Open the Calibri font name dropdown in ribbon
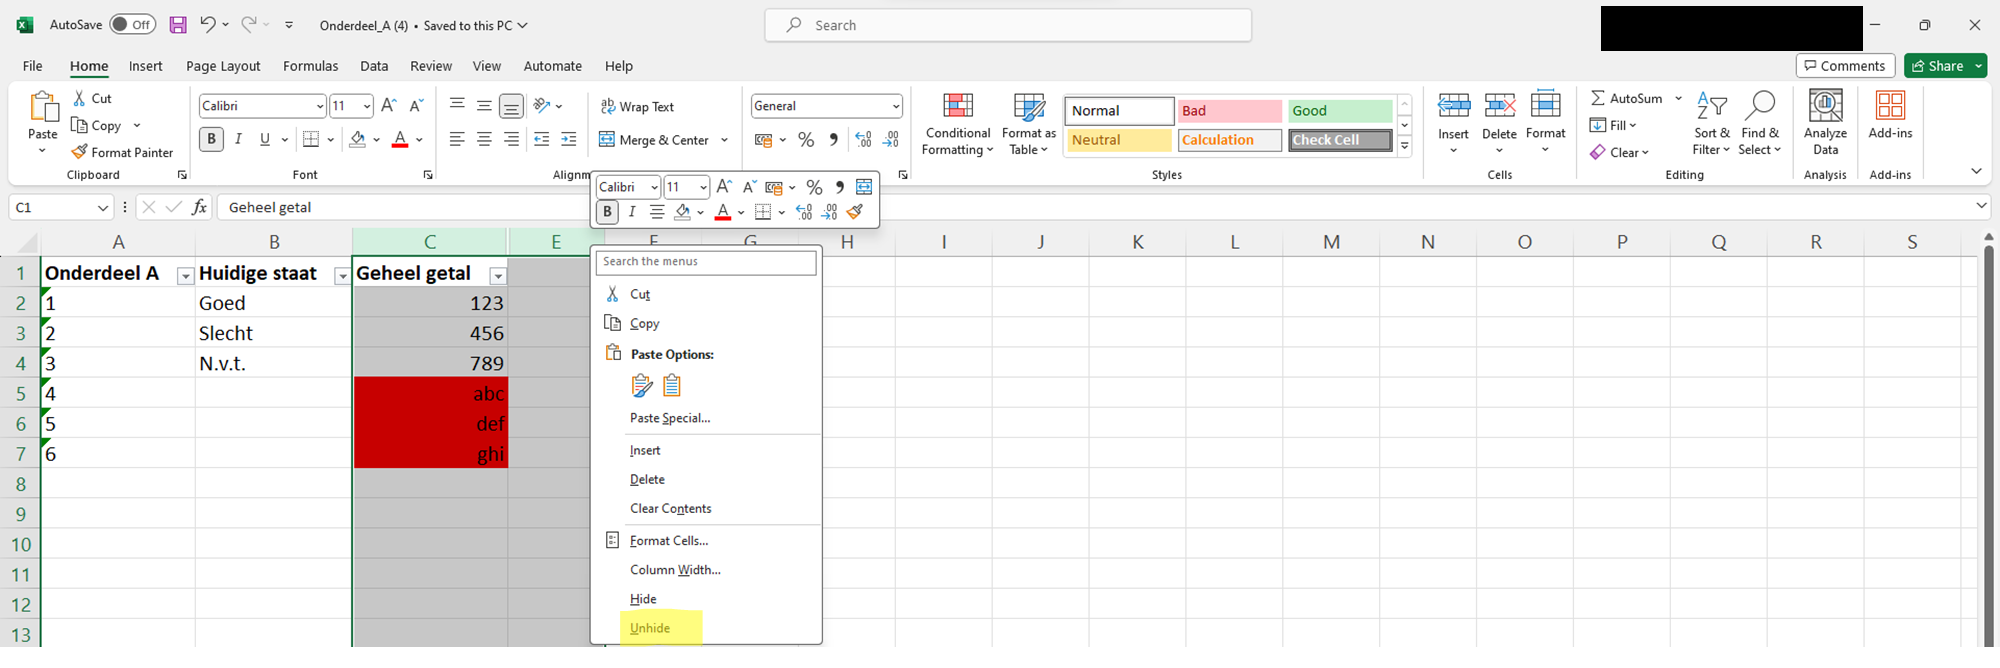 click(319, 106)
